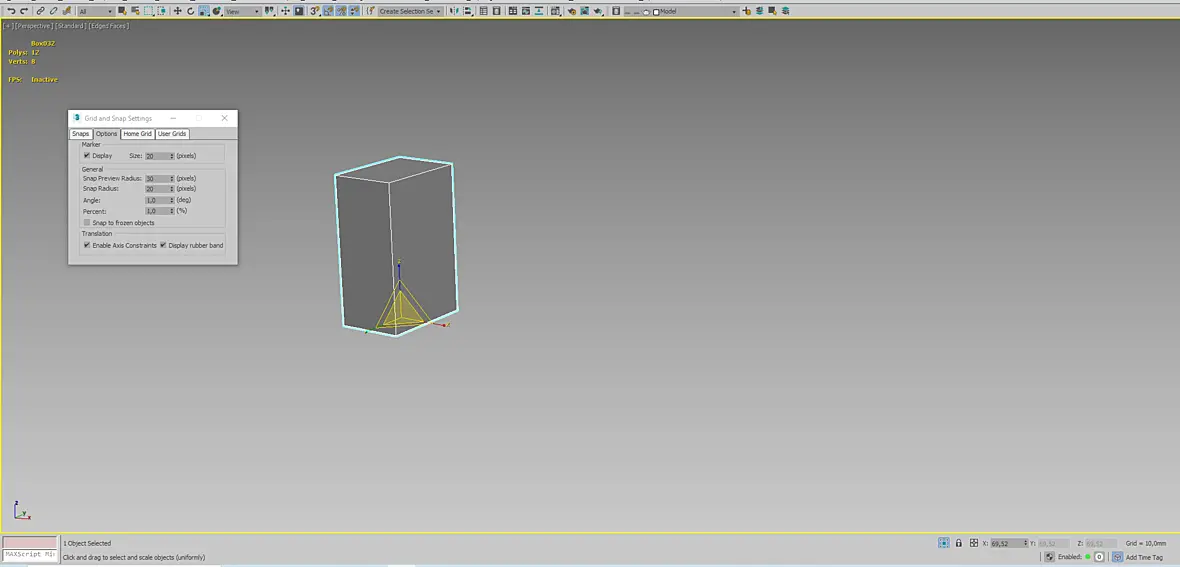This screenshot has width=1180, height=567.
Task: Click the Edged Faces viewport label
Action: pyautogui.click(x=109, y=26)
